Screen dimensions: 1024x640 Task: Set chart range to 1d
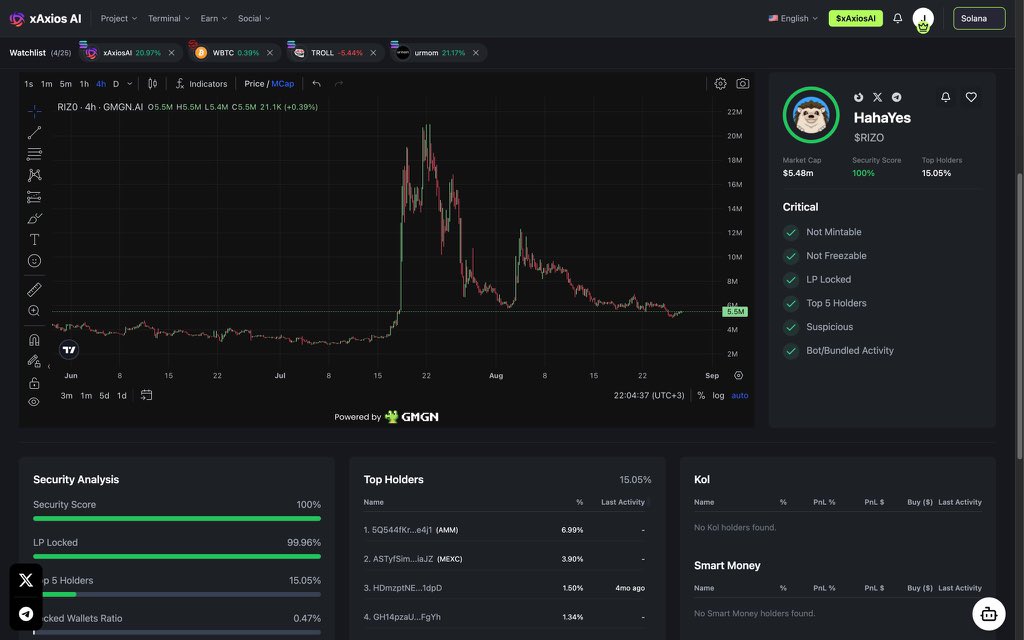pos(121,396)
